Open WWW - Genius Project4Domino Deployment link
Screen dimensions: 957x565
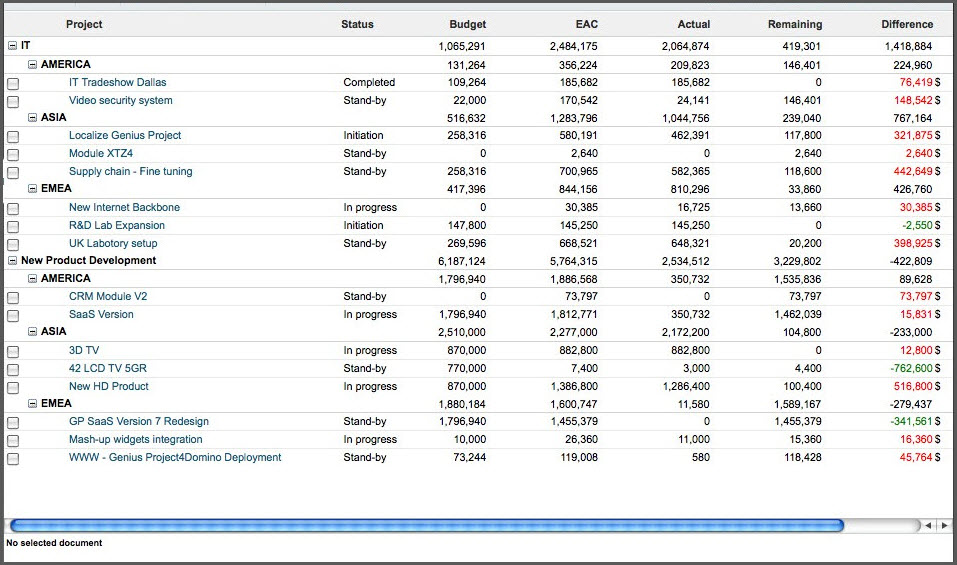(x=175, y=457)
